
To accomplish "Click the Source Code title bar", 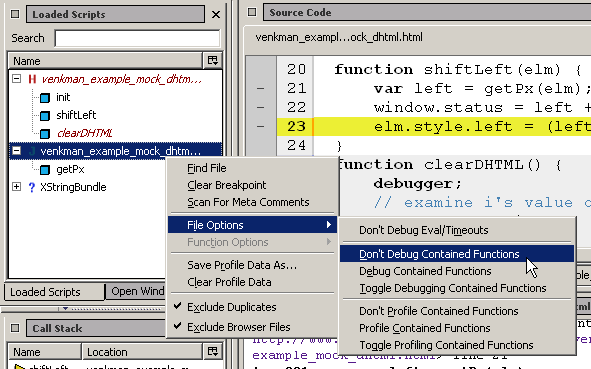I will (x=426, y=12).
